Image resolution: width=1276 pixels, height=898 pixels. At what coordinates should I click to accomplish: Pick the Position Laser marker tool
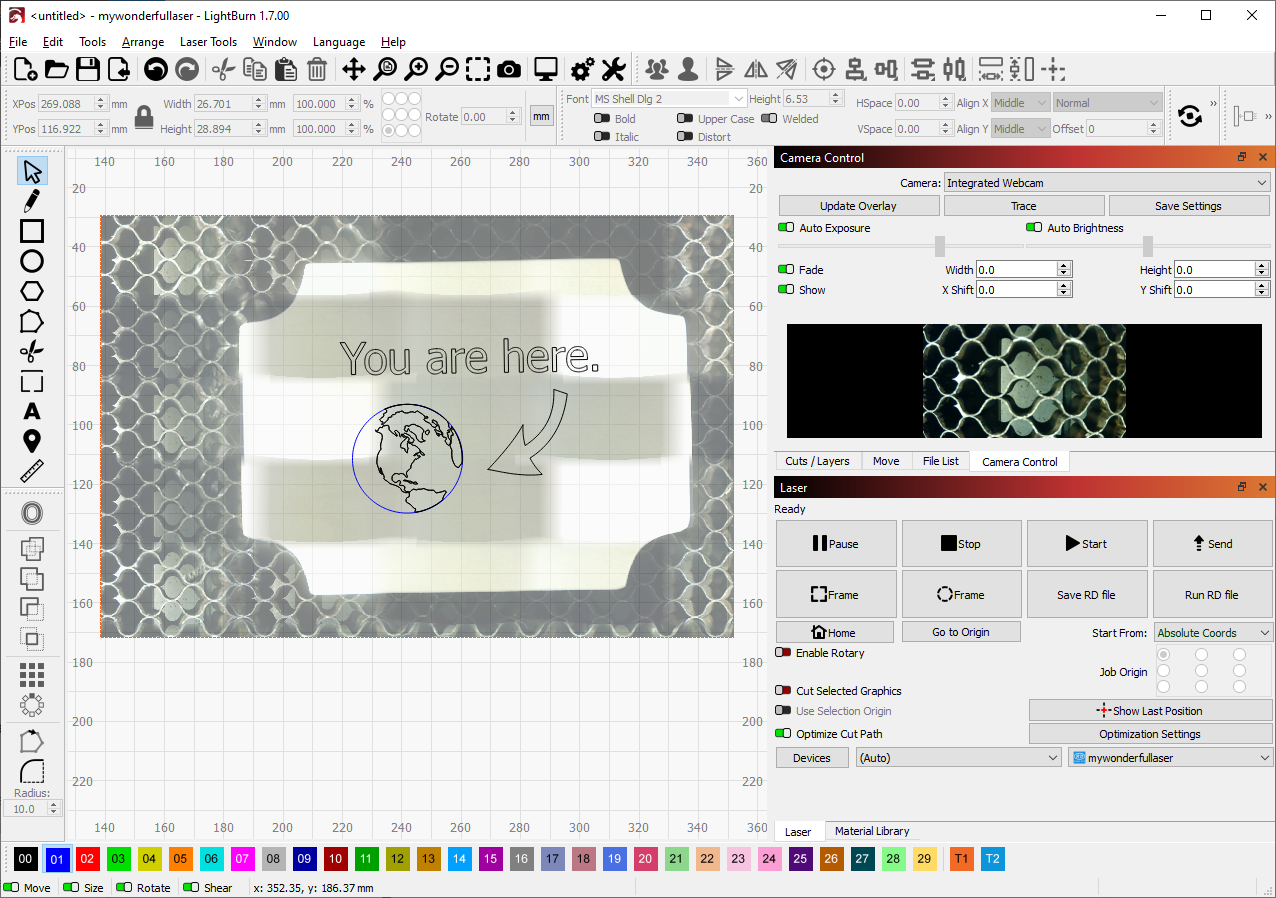[32, 441]
